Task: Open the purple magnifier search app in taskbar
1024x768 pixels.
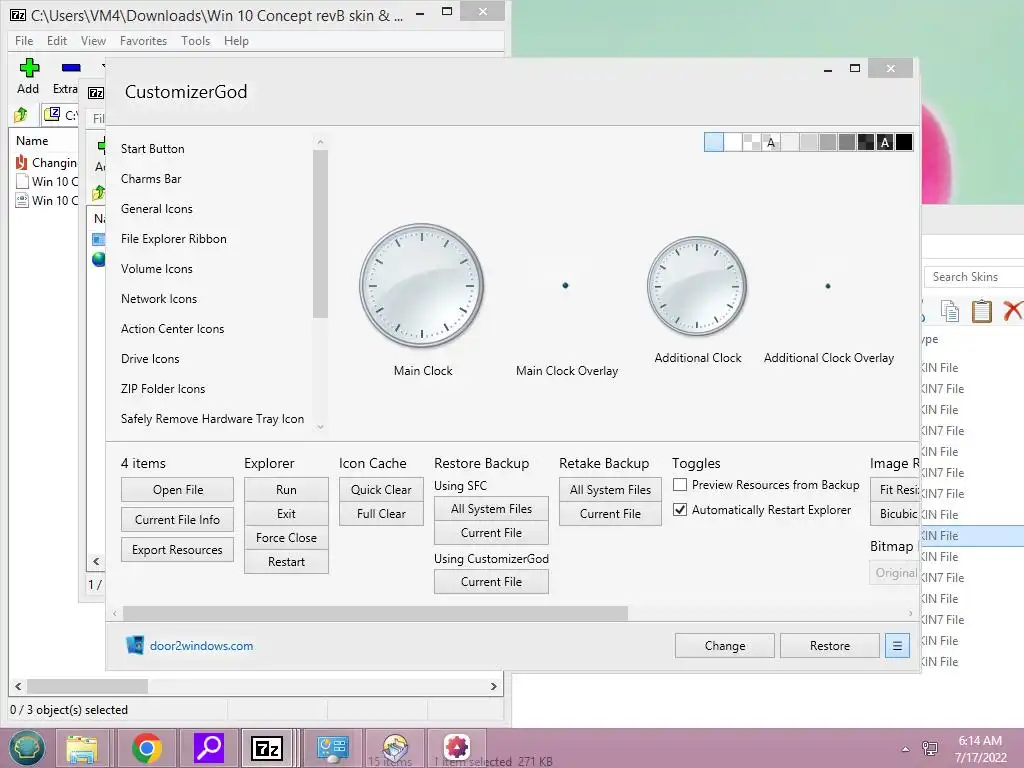Action: [209, 748]
